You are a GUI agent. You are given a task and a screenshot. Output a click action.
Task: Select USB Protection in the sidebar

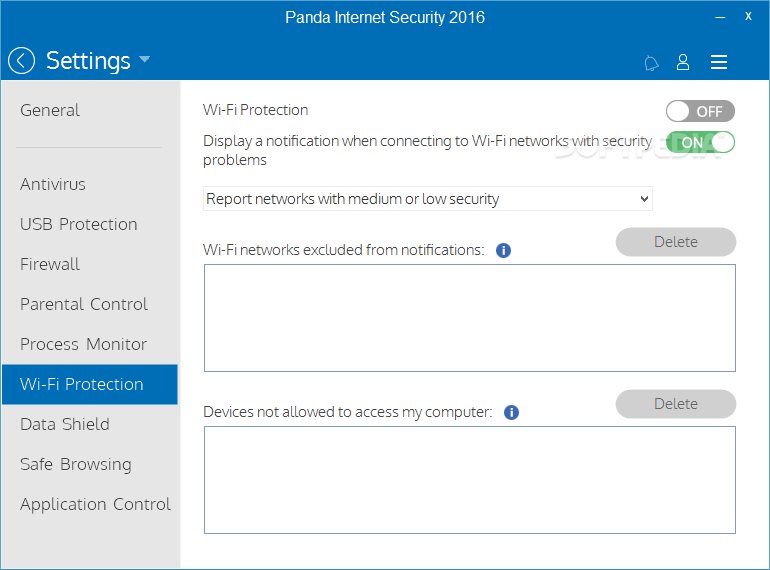[79, 224]
